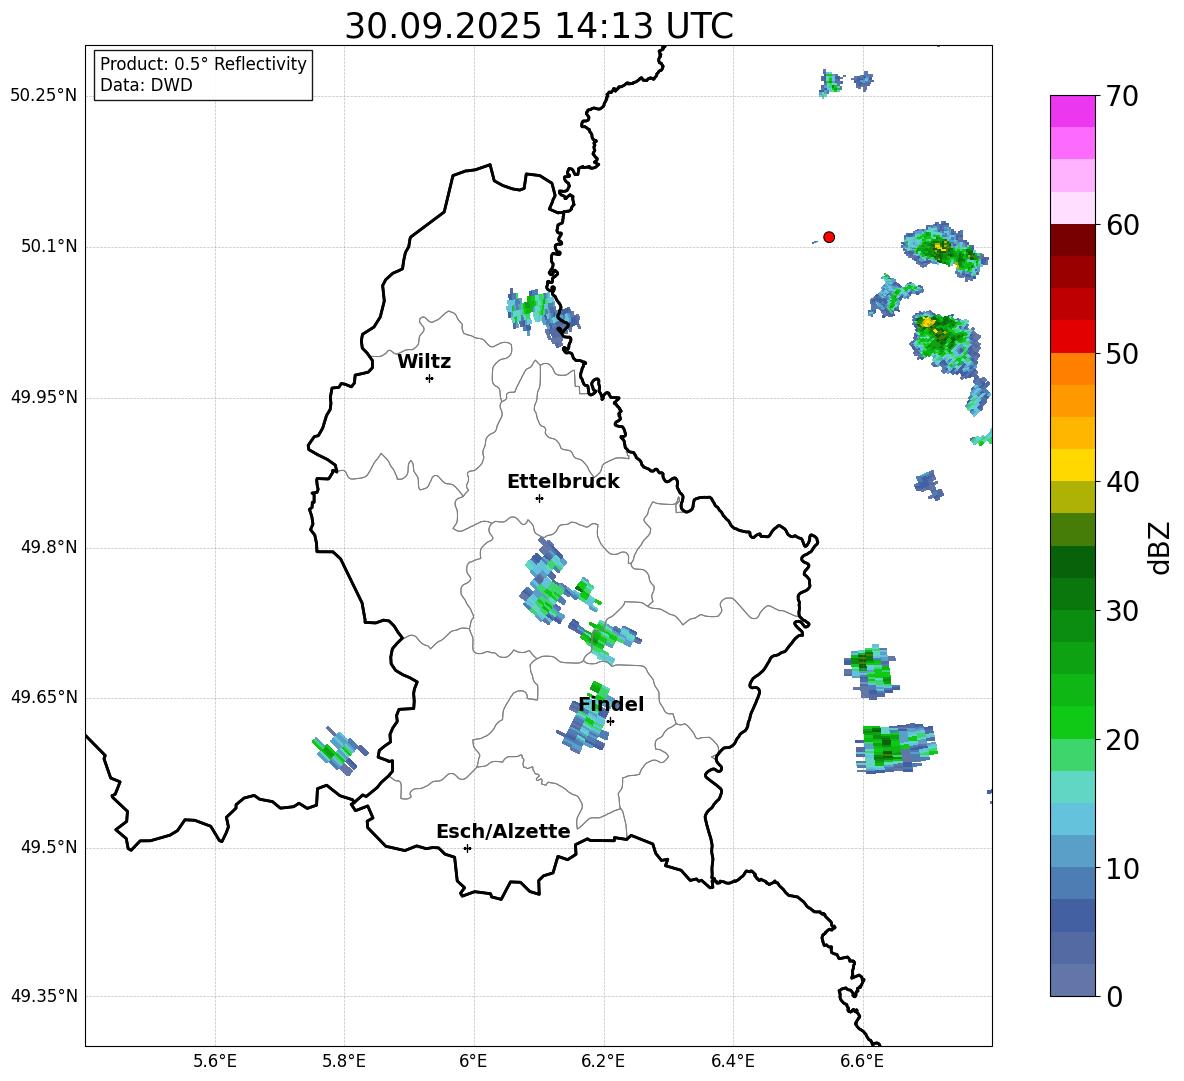This screenshot has width=1184, height=1081.
Task: Click the 49.8°N latitude label
Action: [49, 547]
